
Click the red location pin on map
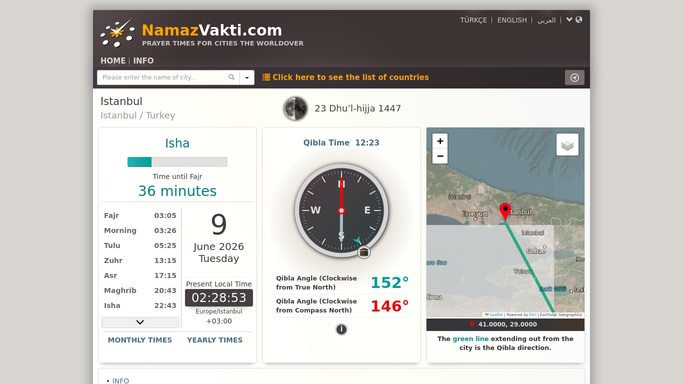coord(505,211)
